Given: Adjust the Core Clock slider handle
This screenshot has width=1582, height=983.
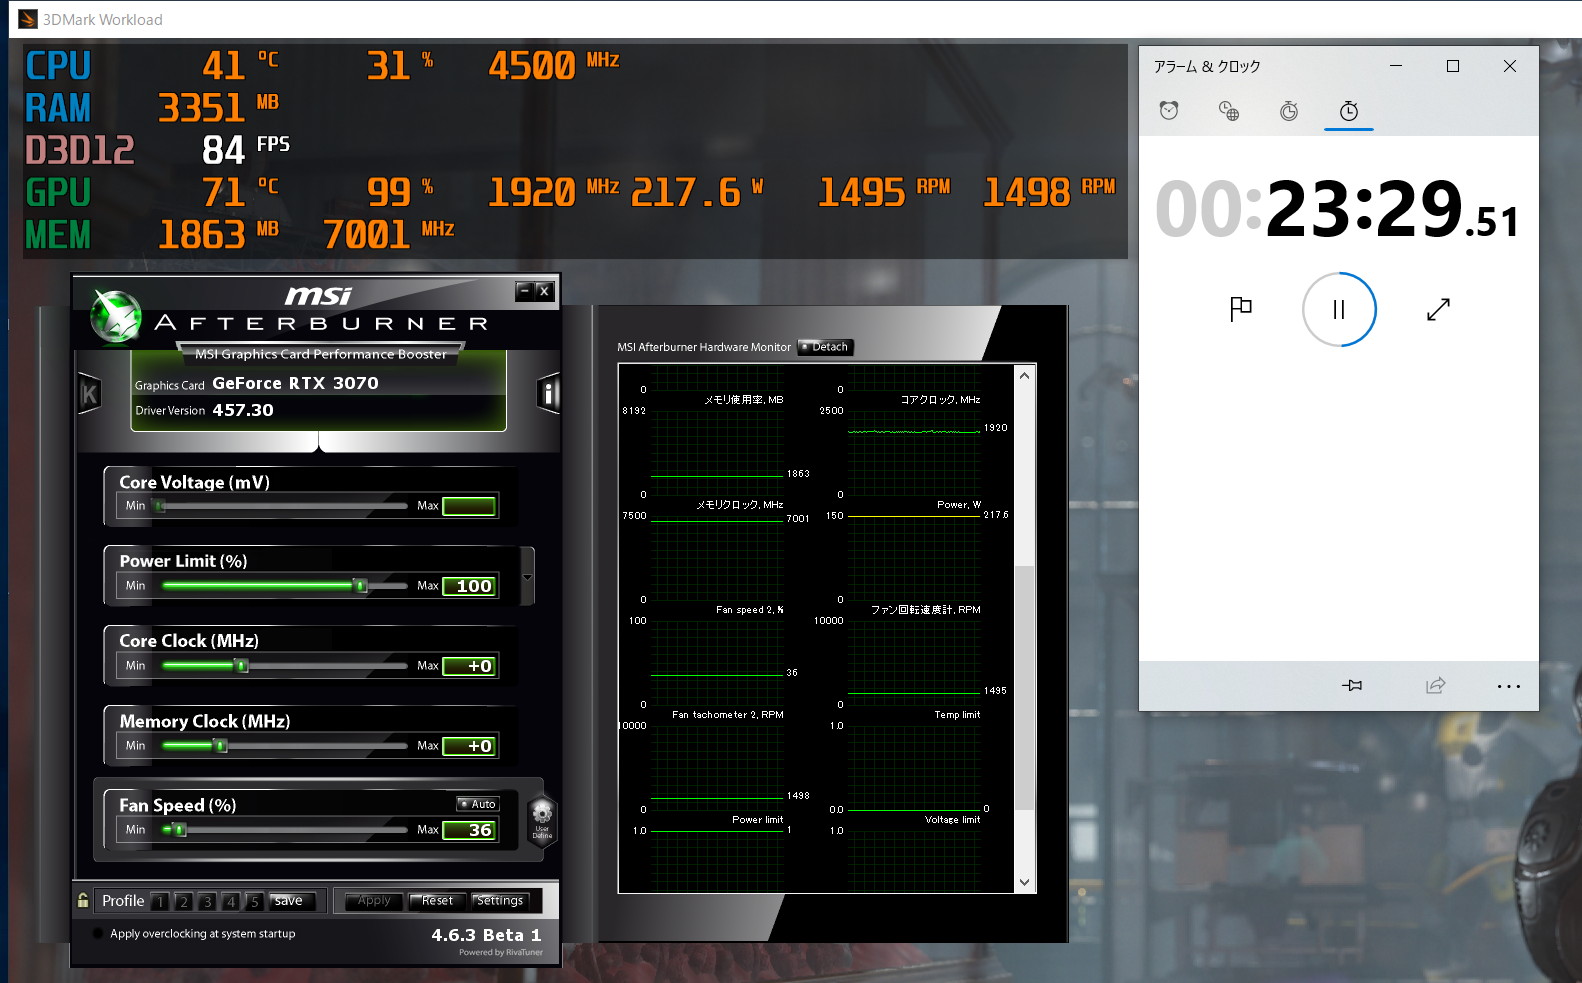Looking at the screenshot, I should pos(241,666).
